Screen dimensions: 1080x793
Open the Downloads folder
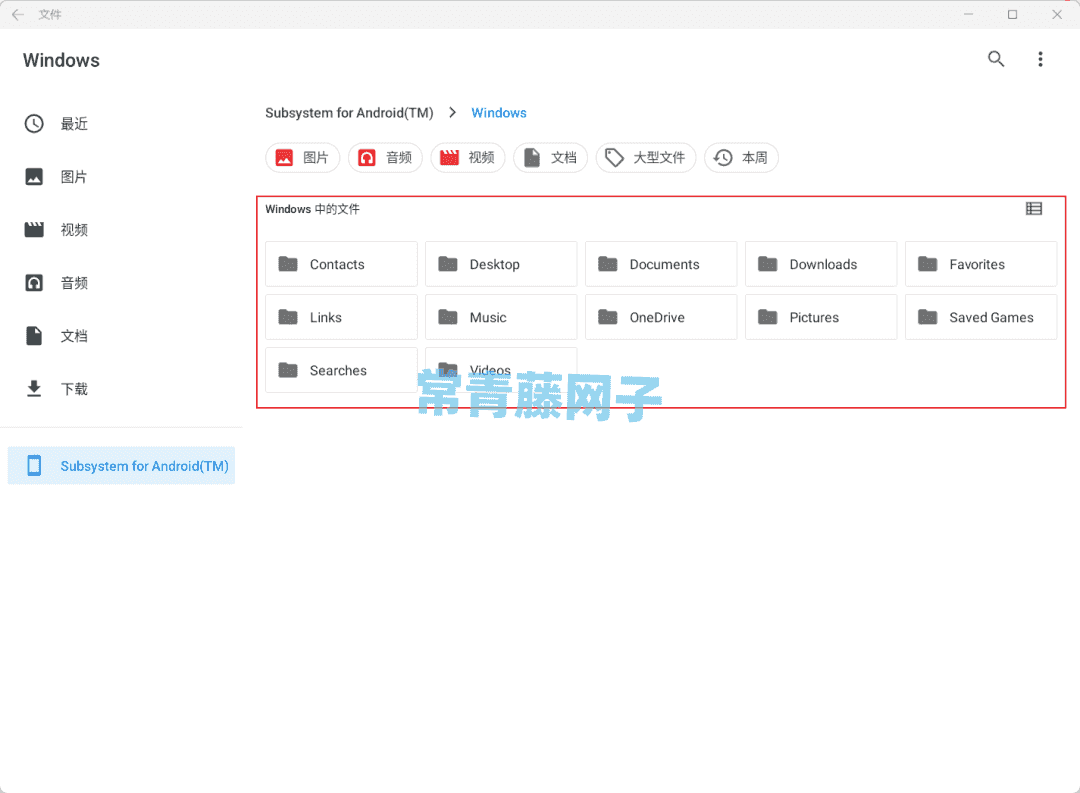[x=821, y=265]
